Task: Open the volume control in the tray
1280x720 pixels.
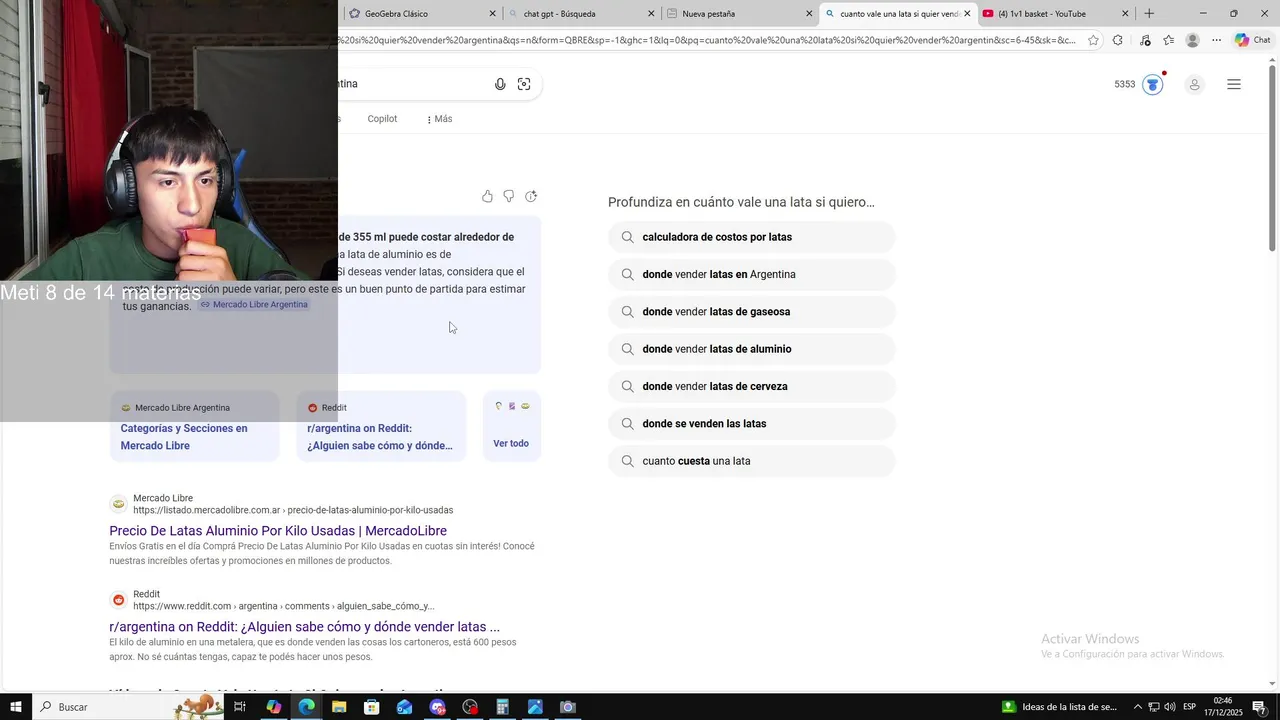Action: click(x=1169, y=707)
